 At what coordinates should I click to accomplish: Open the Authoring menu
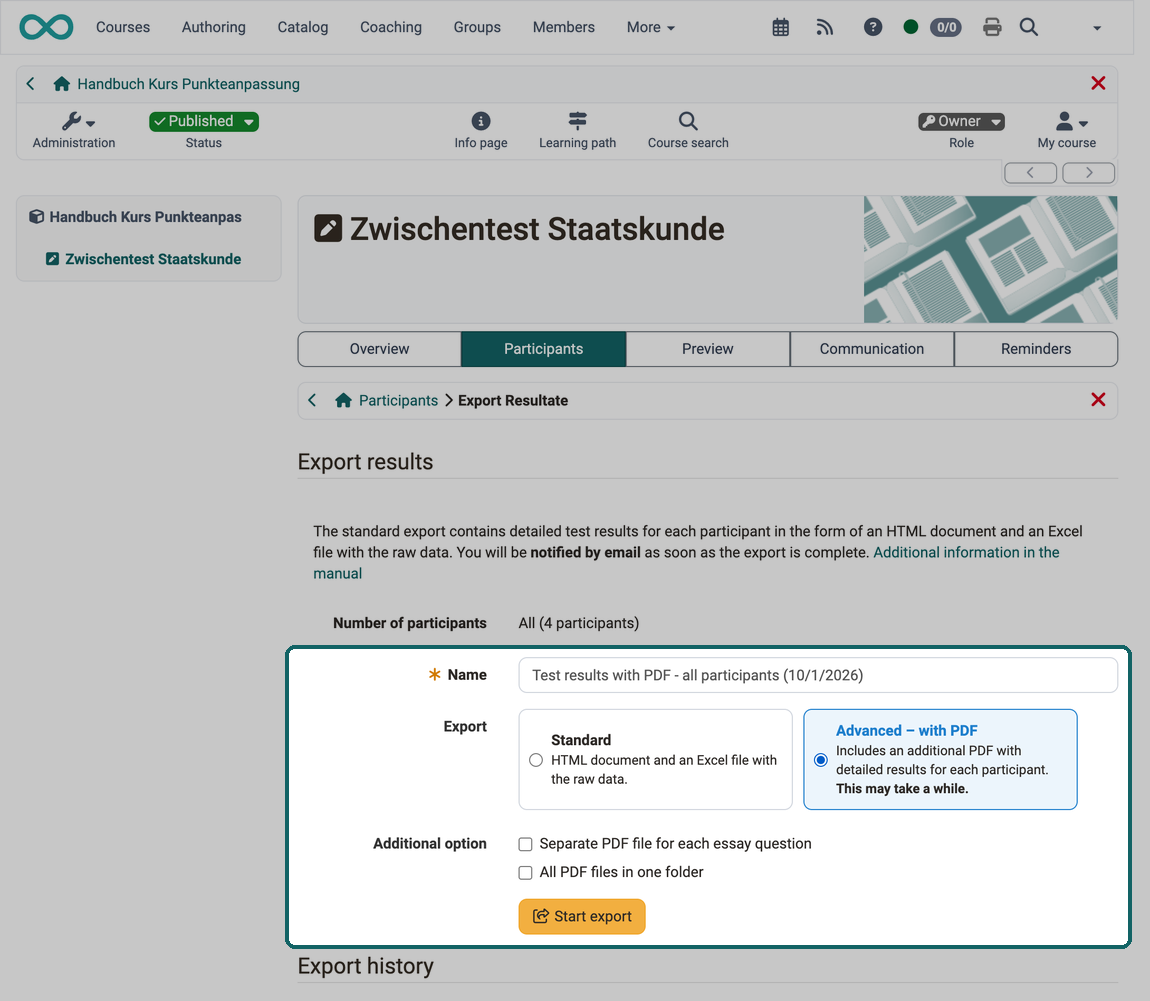[x=213, y=27]
